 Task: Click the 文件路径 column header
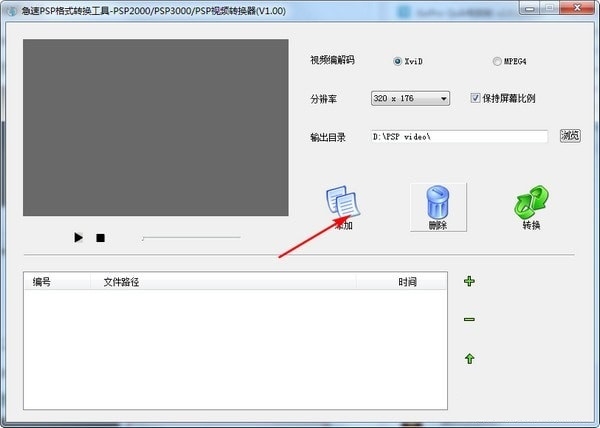(x=223, y=282)
